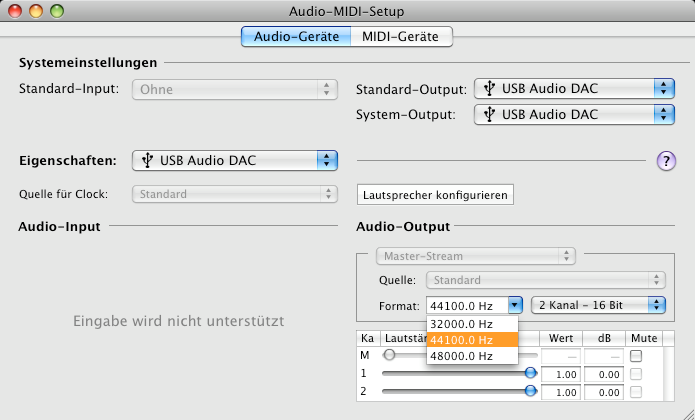Screen dimensions: 695x420
Task: Click the channel 2 Wert value field
Action: (x=561, y=393)
